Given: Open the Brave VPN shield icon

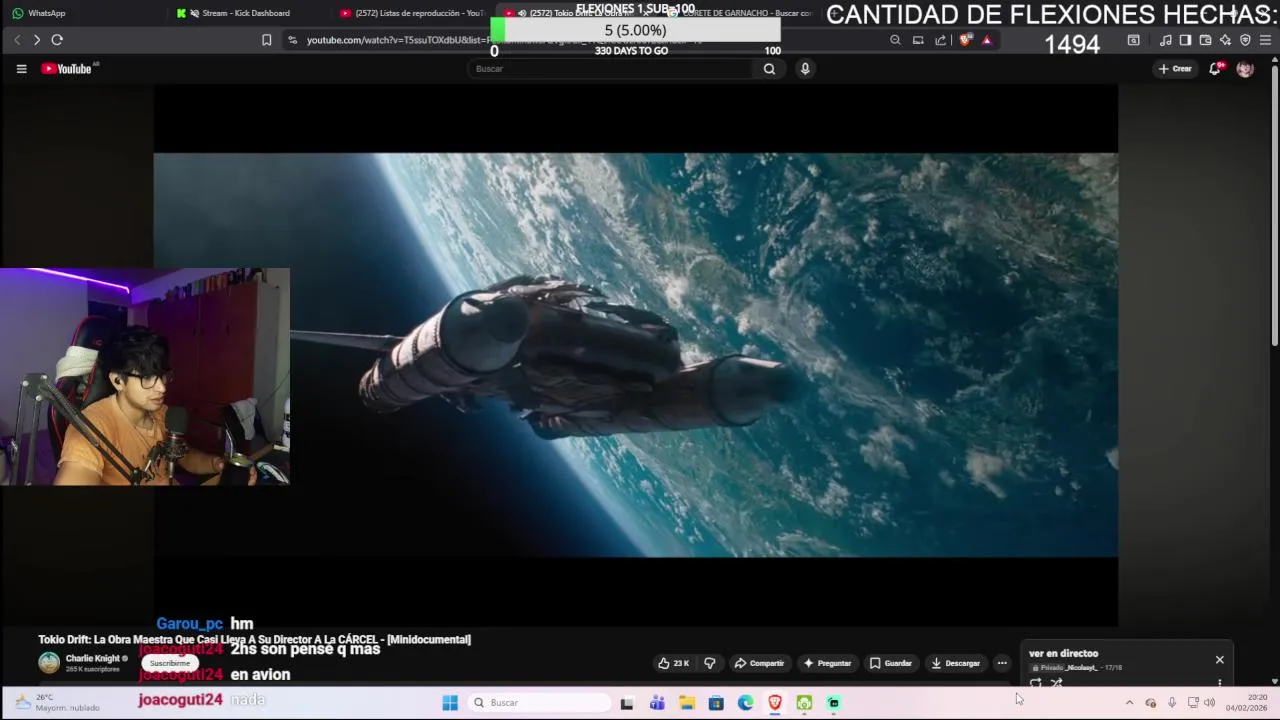Looking at the screenshot, I should tap(1245, 40).
